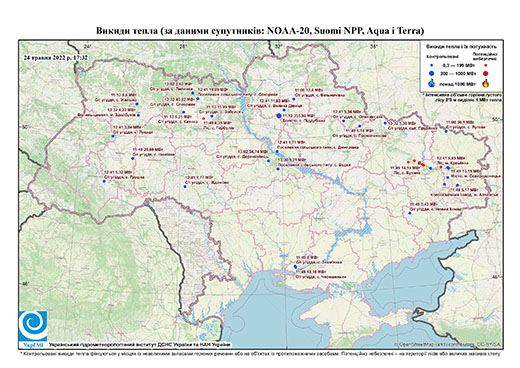Click the small blue dot in the legend
Viewport: 520px width, 368px height.
pos(432,65)
